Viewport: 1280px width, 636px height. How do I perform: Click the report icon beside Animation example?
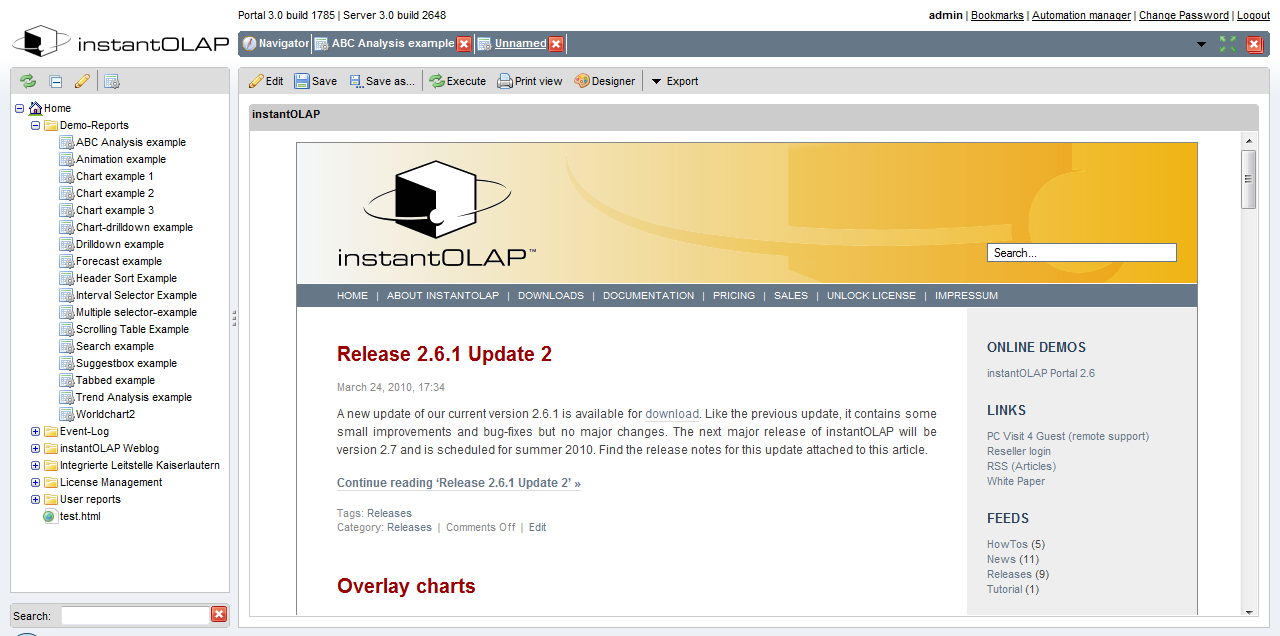(67, 159)
